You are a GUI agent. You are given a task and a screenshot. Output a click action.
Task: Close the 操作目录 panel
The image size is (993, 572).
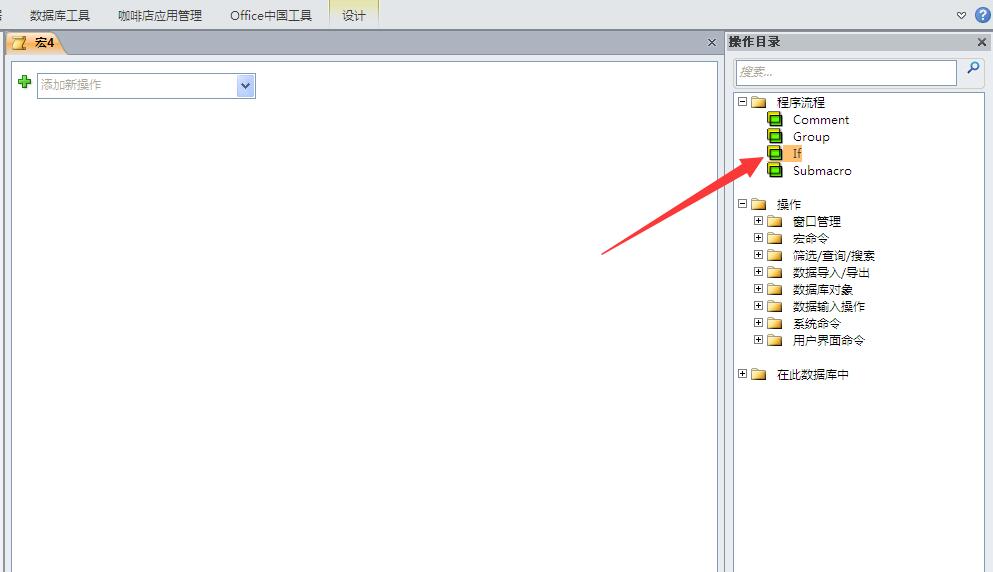pyautogui.click(x=982, y=42)
